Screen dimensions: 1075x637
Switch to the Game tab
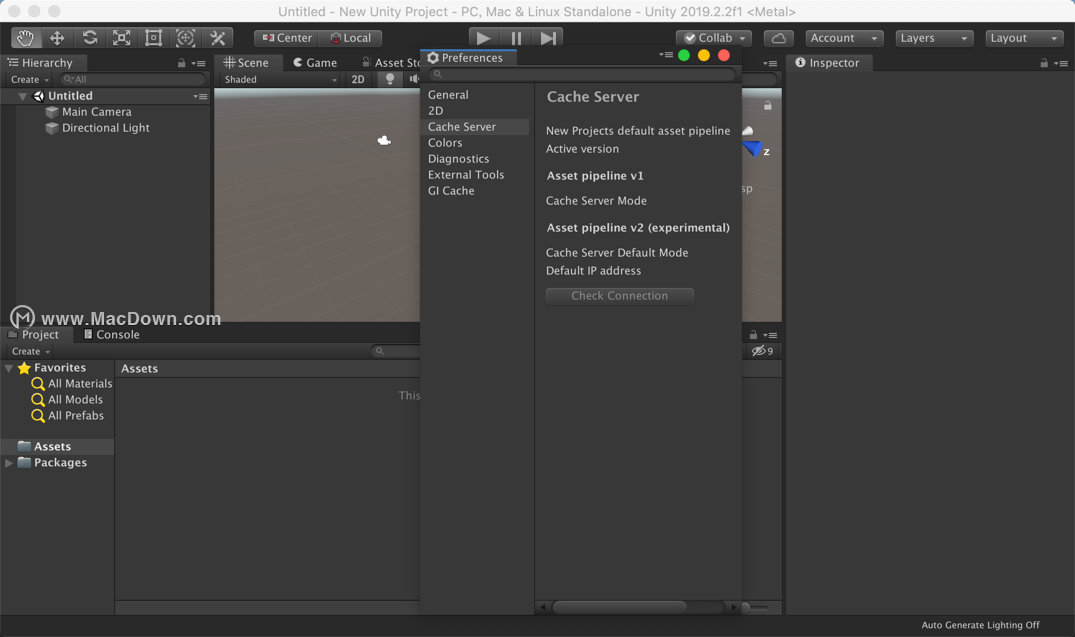315,63
